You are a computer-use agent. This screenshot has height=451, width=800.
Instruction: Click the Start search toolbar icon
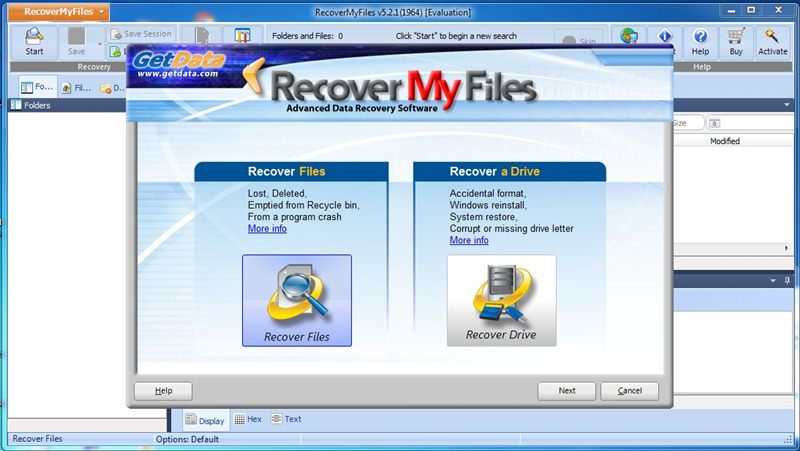[x=34, y=41]
